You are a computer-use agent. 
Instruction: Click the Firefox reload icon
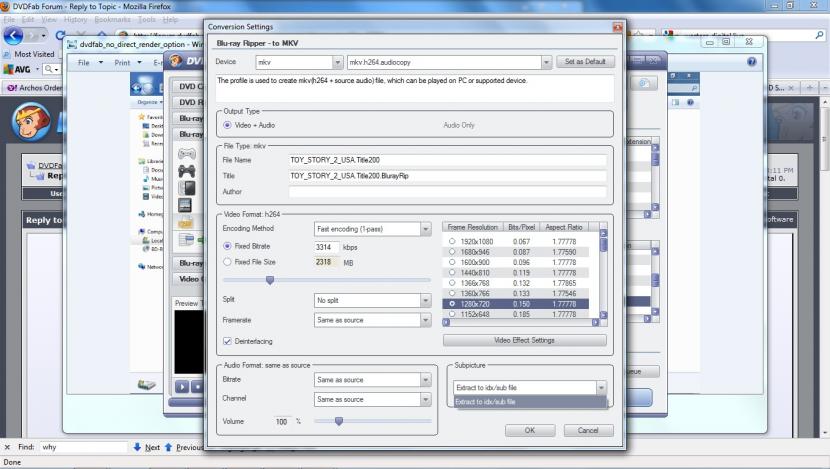pyautogui.click(x=60, y=35)
